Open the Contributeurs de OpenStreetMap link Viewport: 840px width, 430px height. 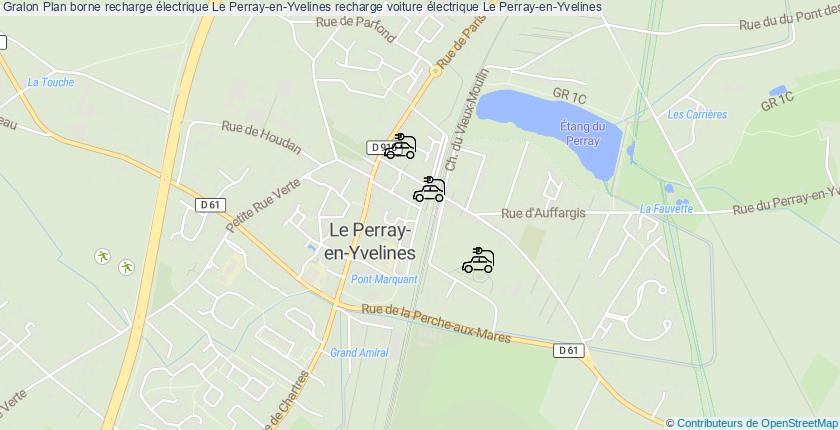756,424
